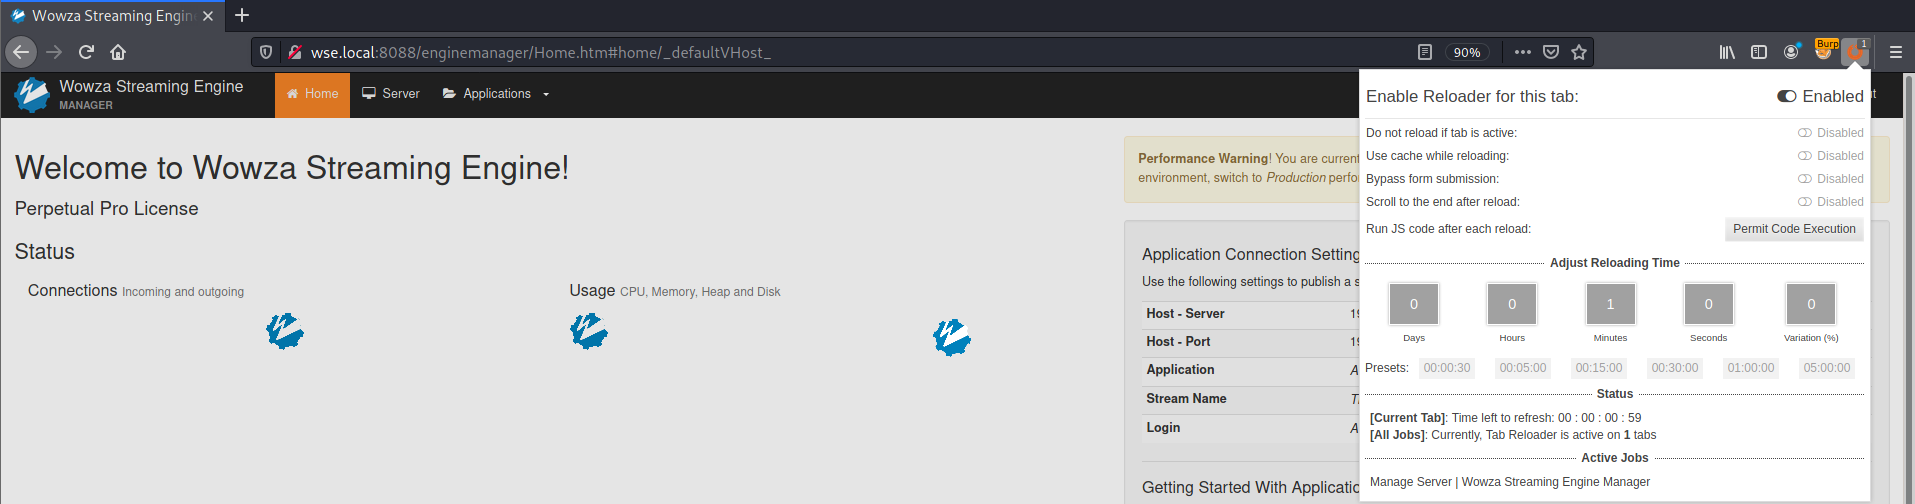Viewport: 1915px width, 504px height.
Task: Show connection security lock icon info
Action: (x=294, y=52)
